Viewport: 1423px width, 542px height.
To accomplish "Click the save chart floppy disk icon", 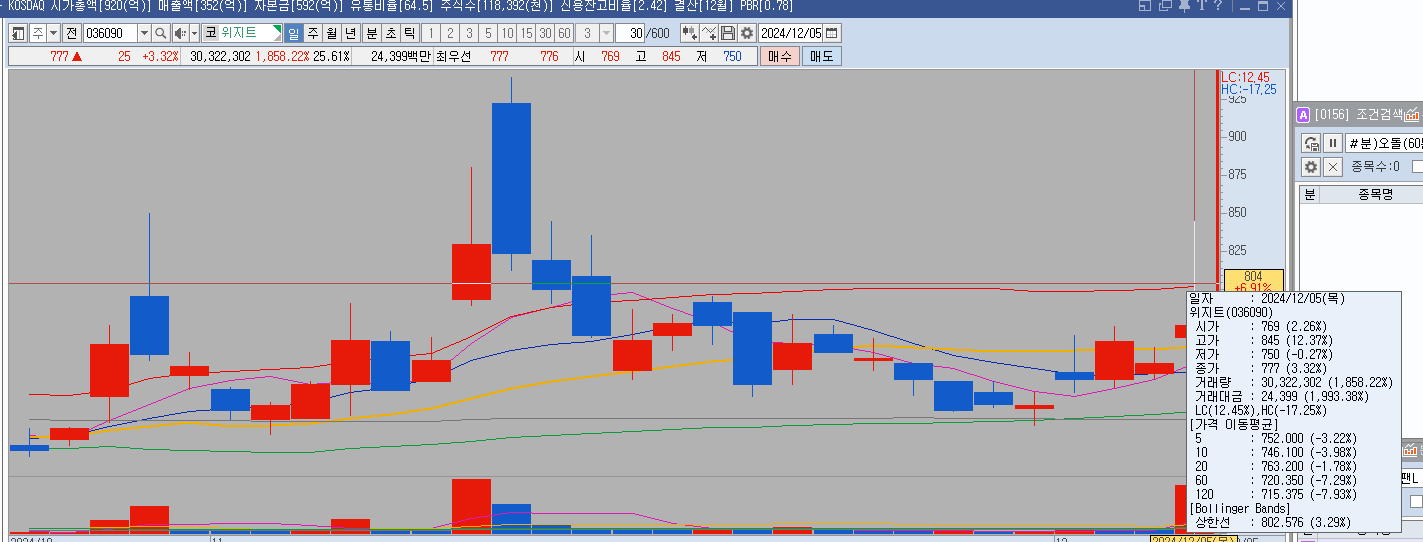I will point(728,33).
